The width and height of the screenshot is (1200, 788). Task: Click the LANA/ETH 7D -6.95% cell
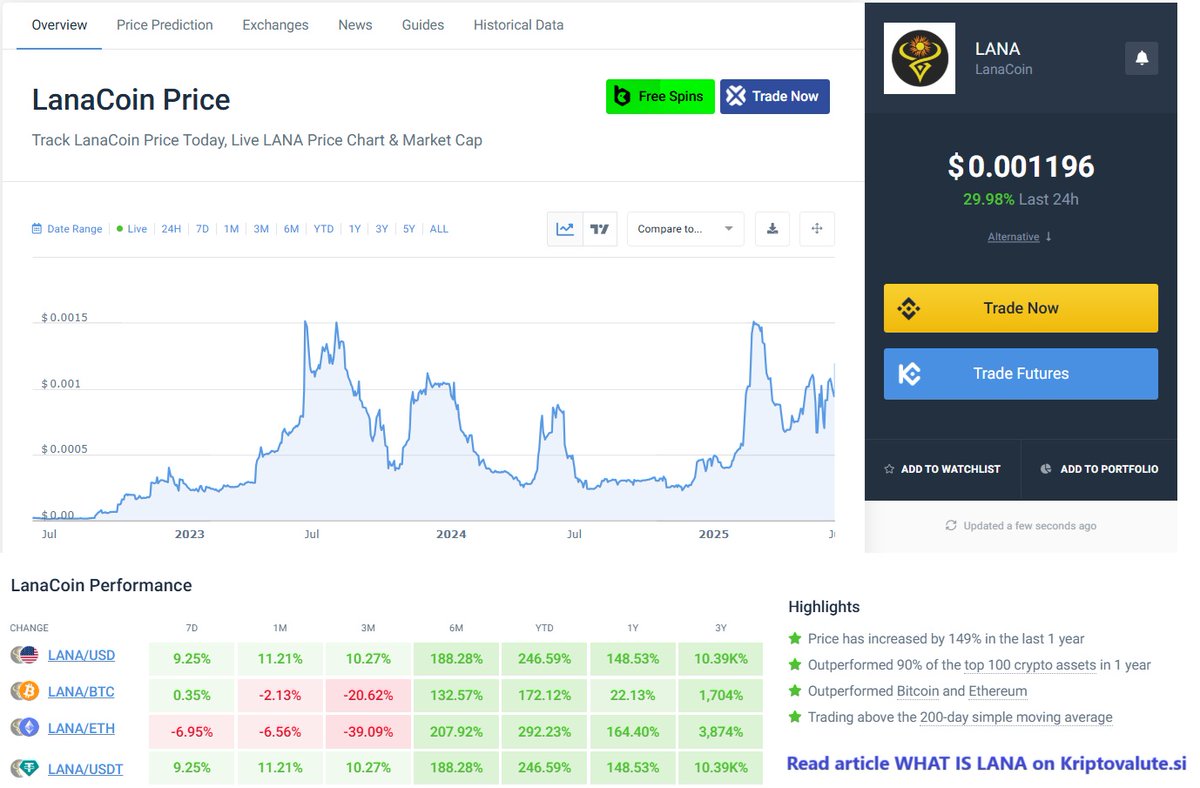(192, 731)
